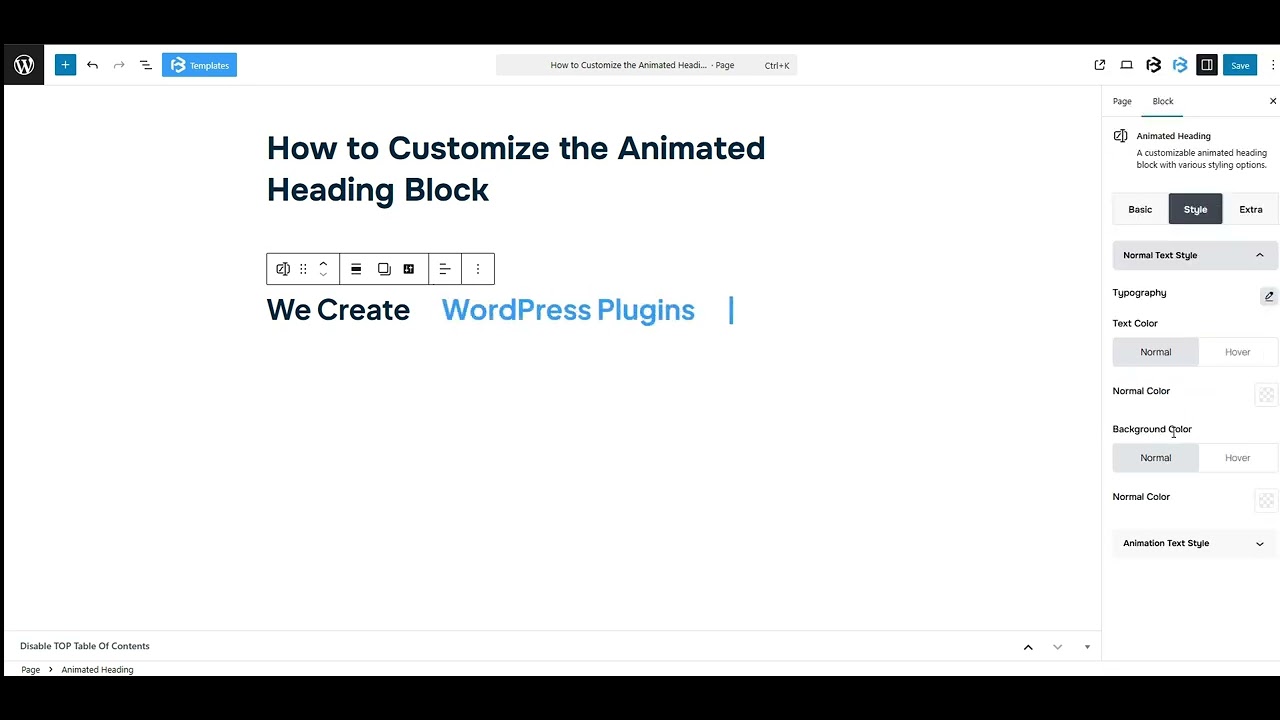Click the Save button
The image size is (1280, 720).
pyautogui.click(x=1240, y=65)
